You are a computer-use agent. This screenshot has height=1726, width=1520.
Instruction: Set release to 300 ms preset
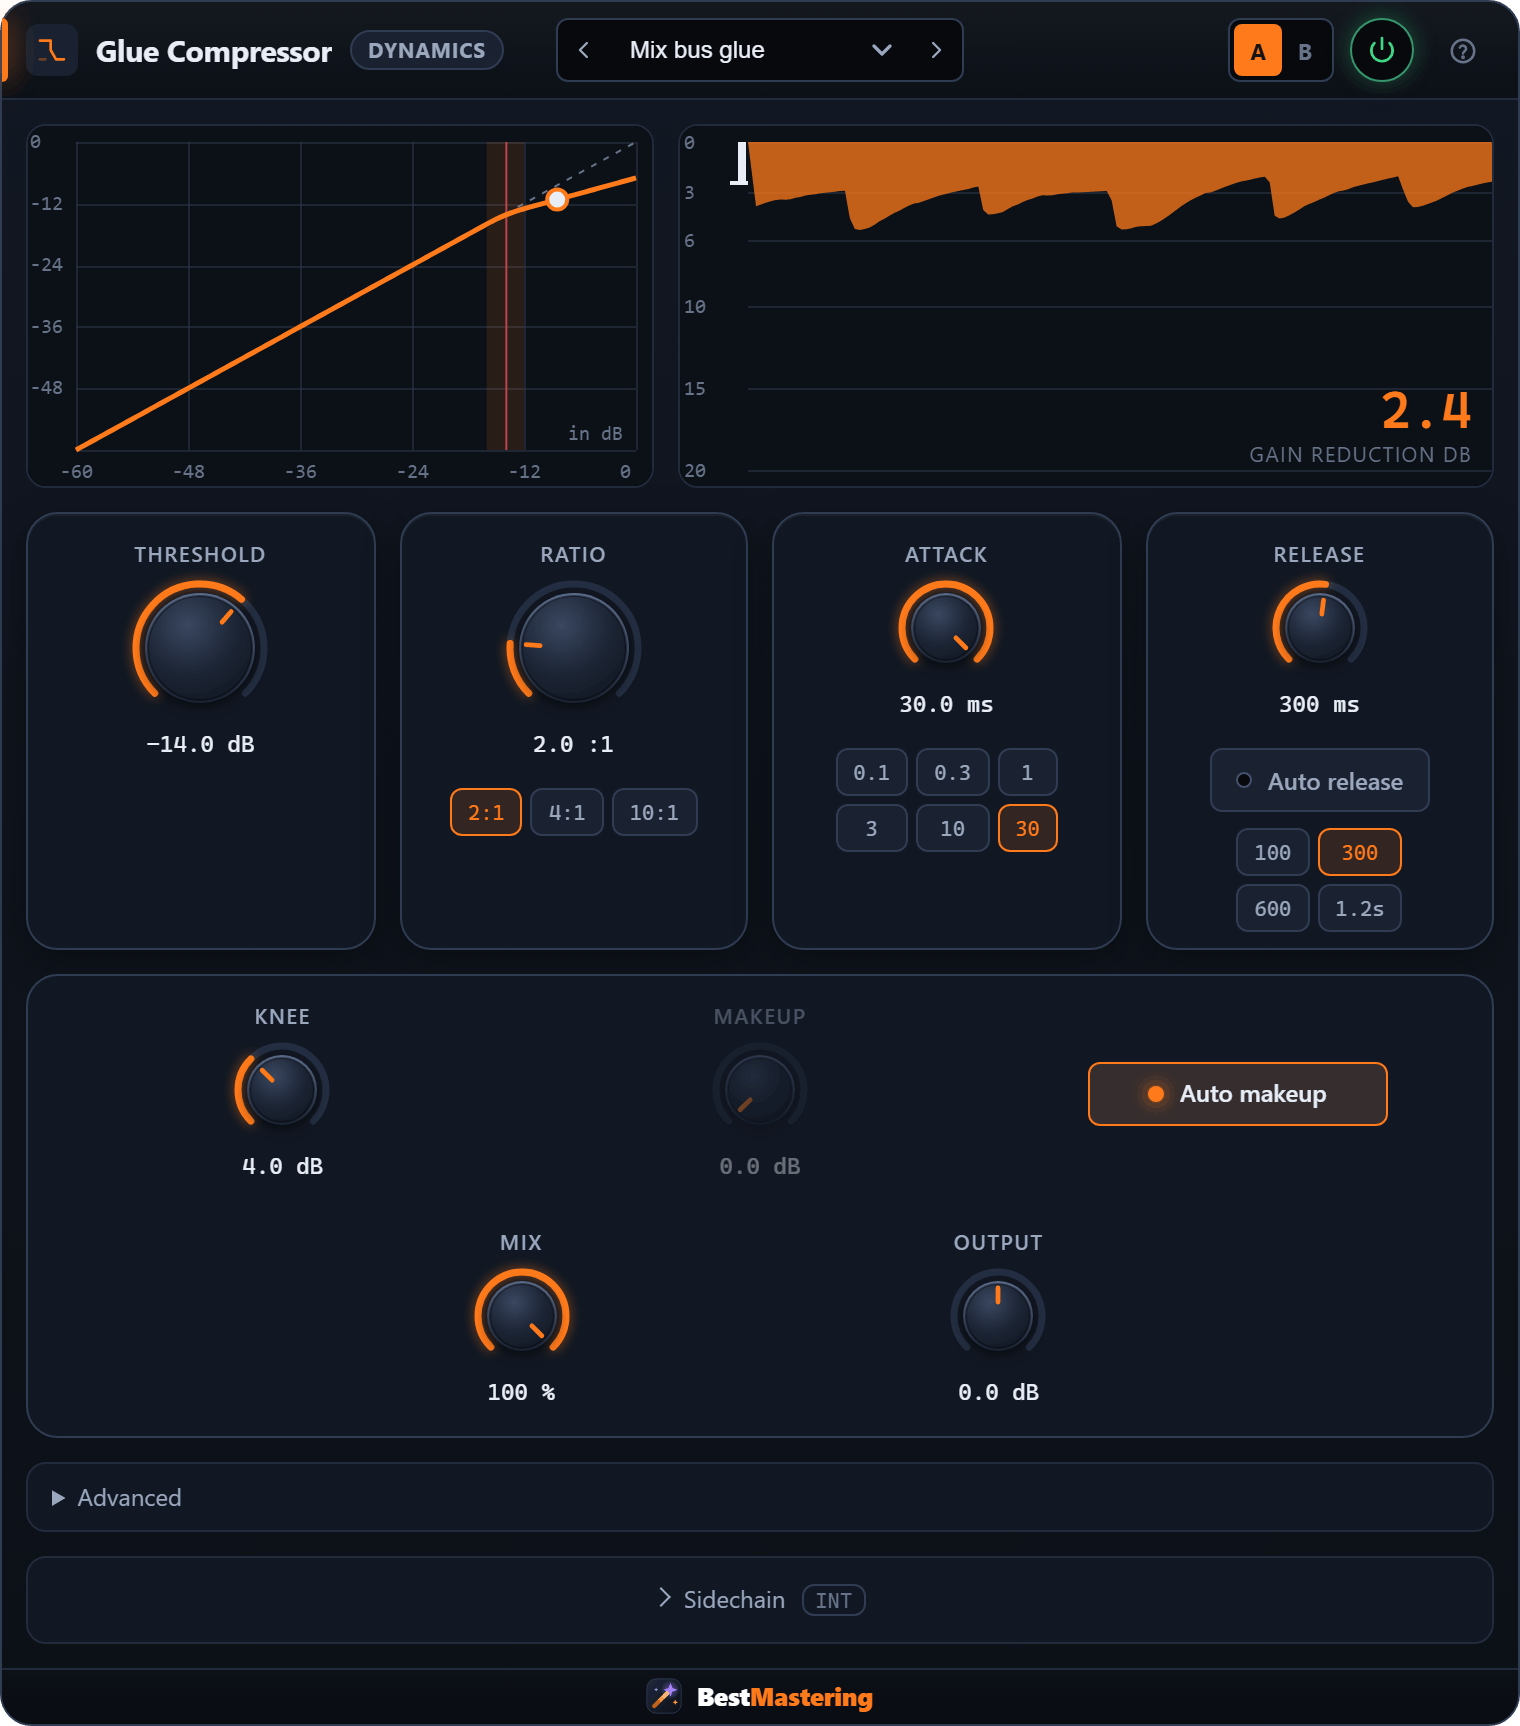click(1360, 852)
